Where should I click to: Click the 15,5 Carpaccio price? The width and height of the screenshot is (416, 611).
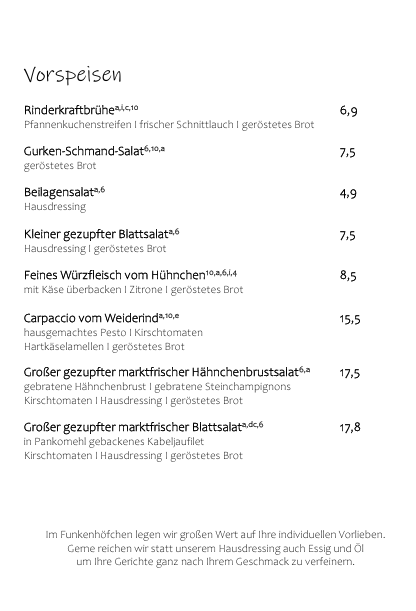[x=350, y=319]
